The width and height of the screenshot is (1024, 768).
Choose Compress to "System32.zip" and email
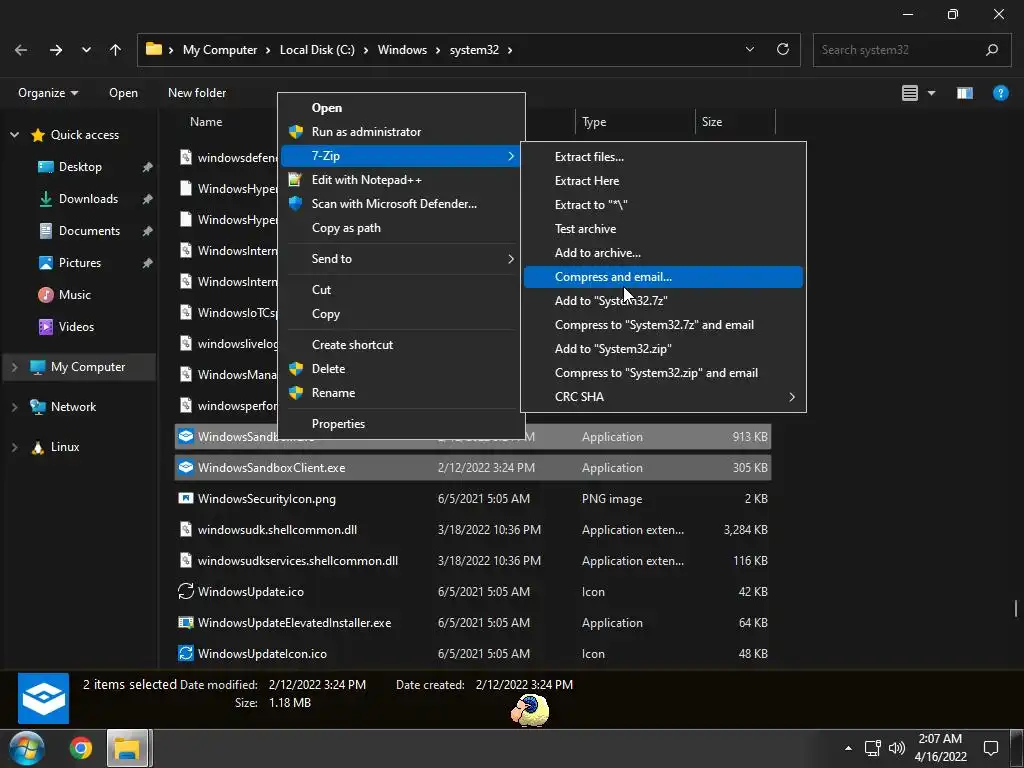point(663,373)
